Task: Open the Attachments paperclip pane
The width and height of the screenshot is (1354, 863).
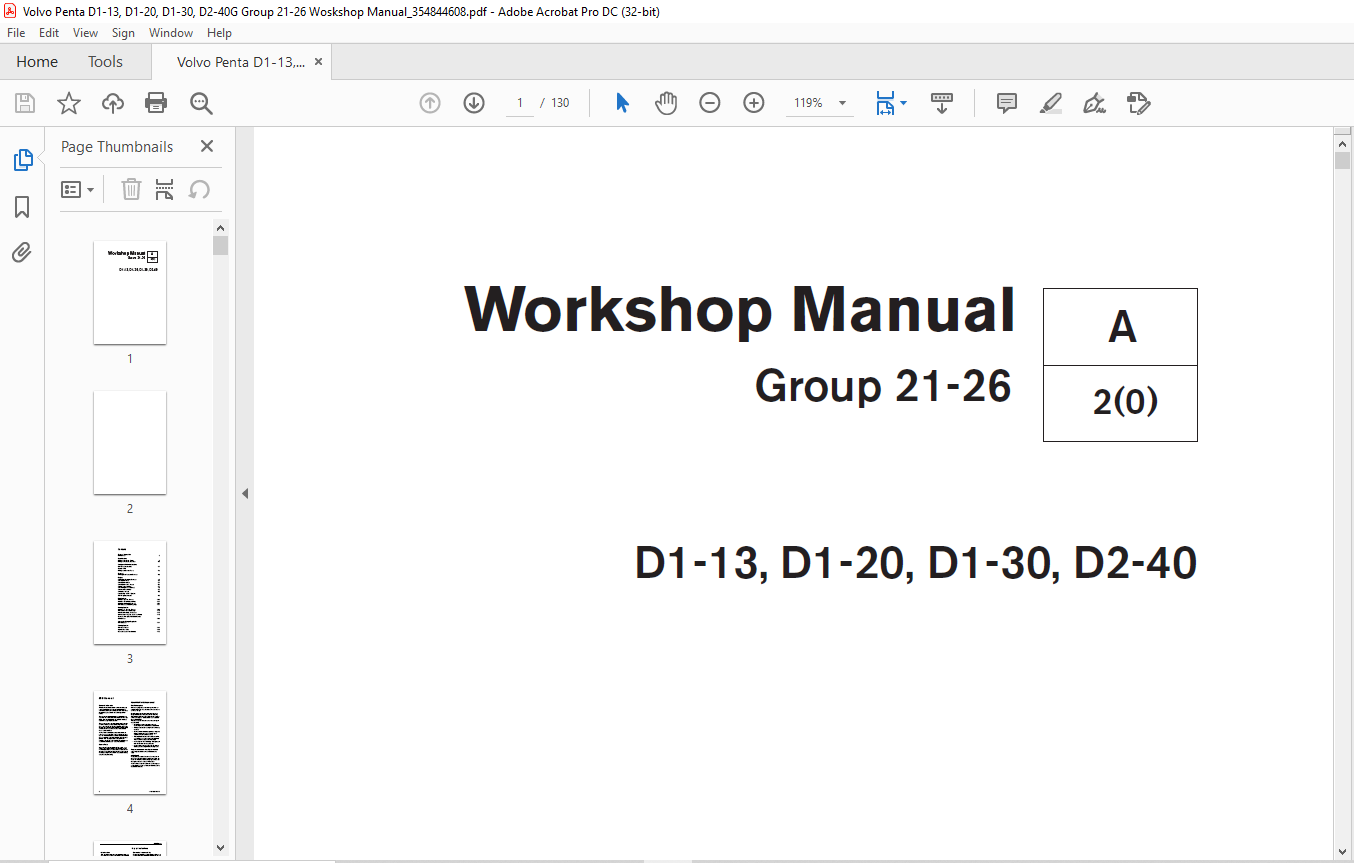Action: point(22,252)
